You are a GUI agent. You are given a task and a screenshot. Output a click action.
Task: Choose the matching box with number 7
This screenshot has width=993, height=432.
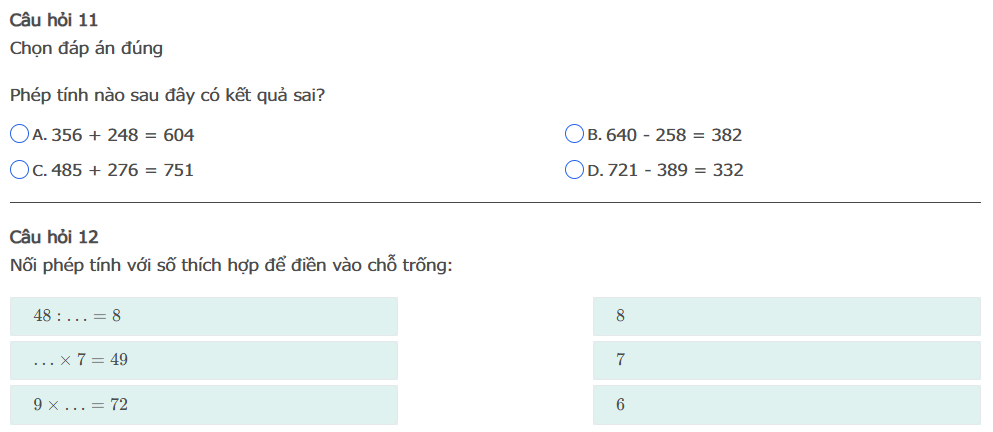coord(786,360)
